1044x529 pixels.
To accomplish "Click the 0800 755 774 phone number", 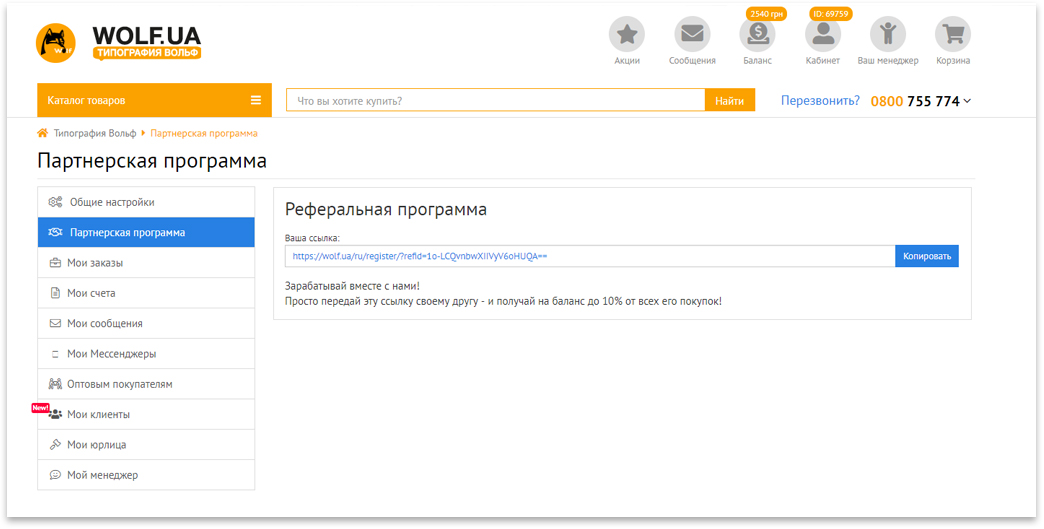I will coord(915,101).
